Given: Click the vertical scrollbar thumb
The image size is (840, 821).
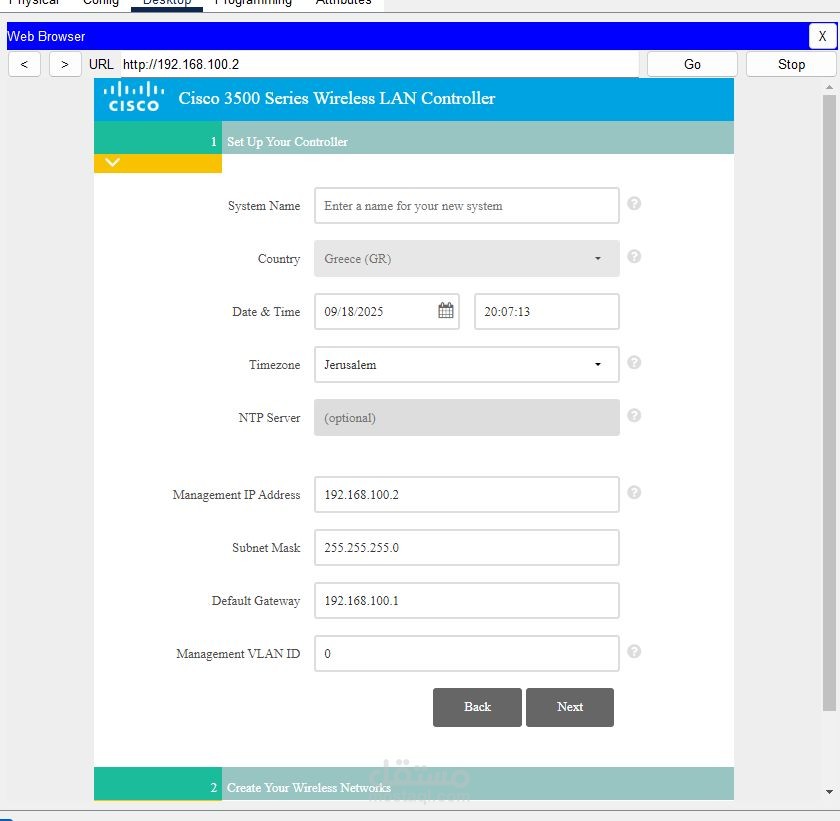Looking at the screenshot, I should [x=829, y=403].
